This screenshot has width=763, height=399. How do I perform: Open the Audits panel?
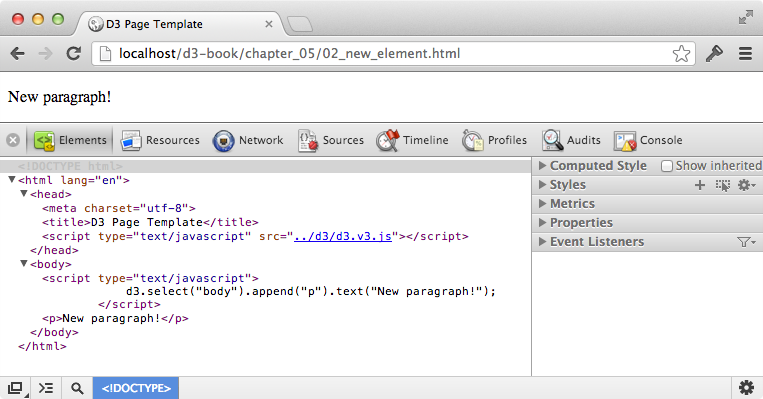click(x=571, y=140)
